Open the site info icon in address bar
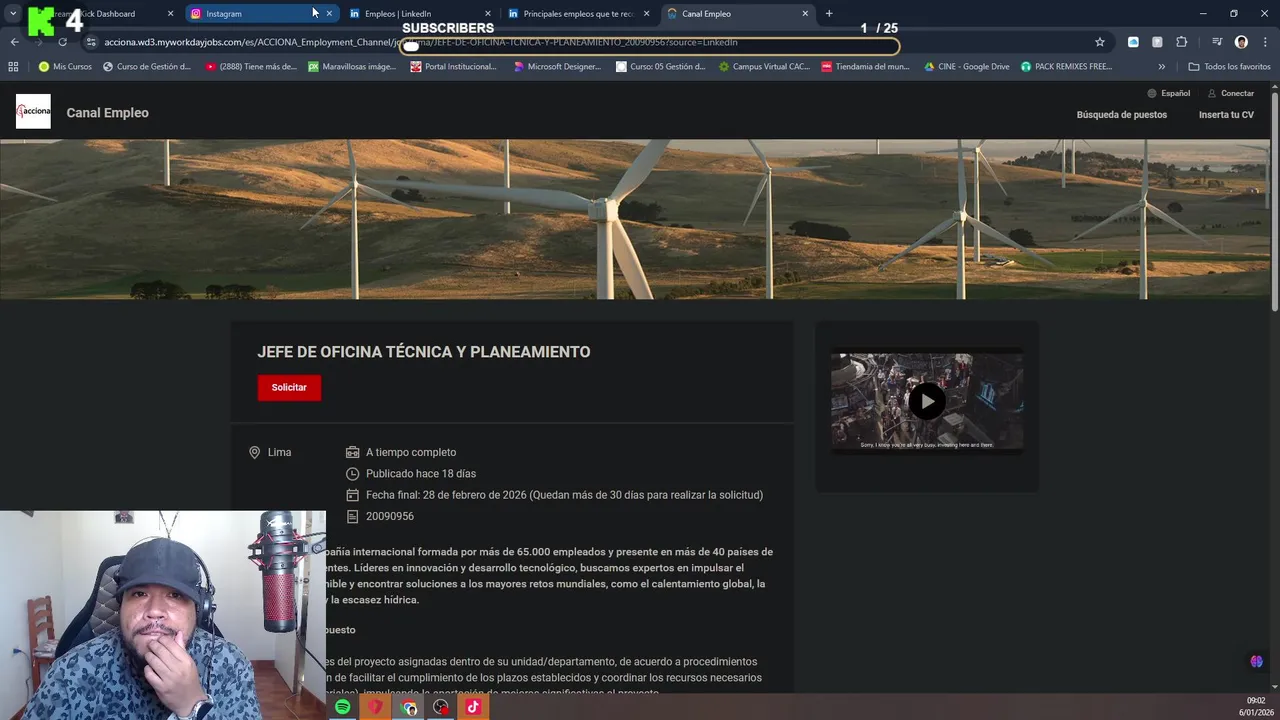The width and height of the screenshot is (1280, 720). (91, 42)
